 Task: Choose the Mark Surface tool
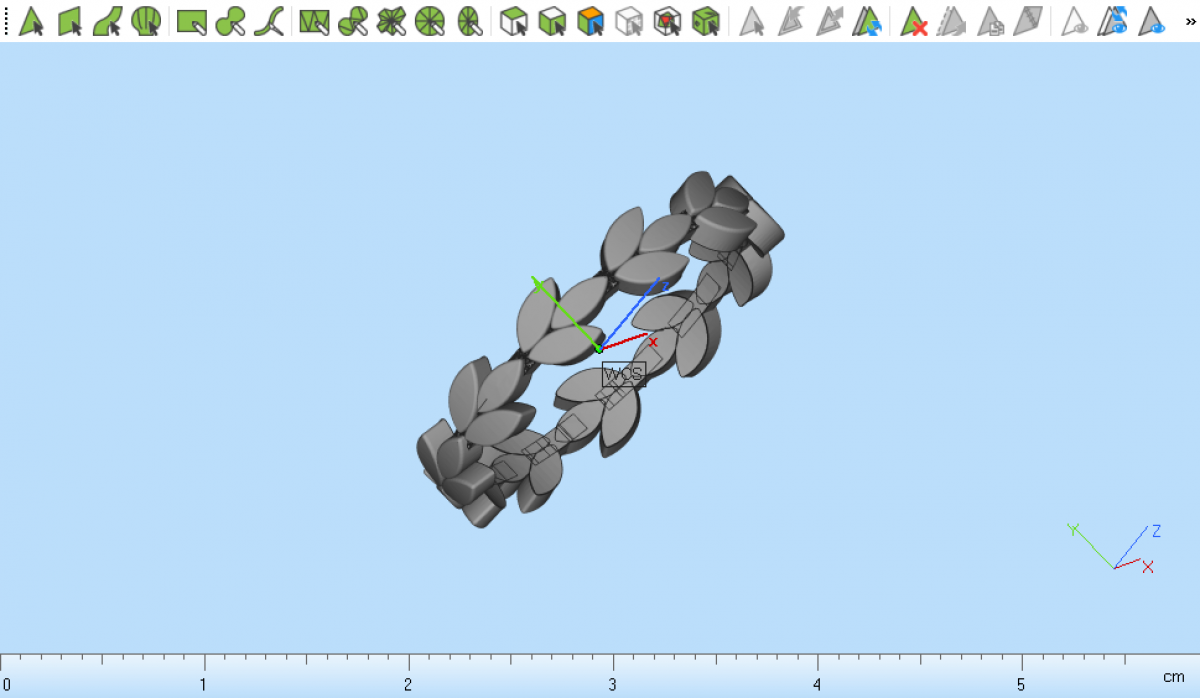107,21
